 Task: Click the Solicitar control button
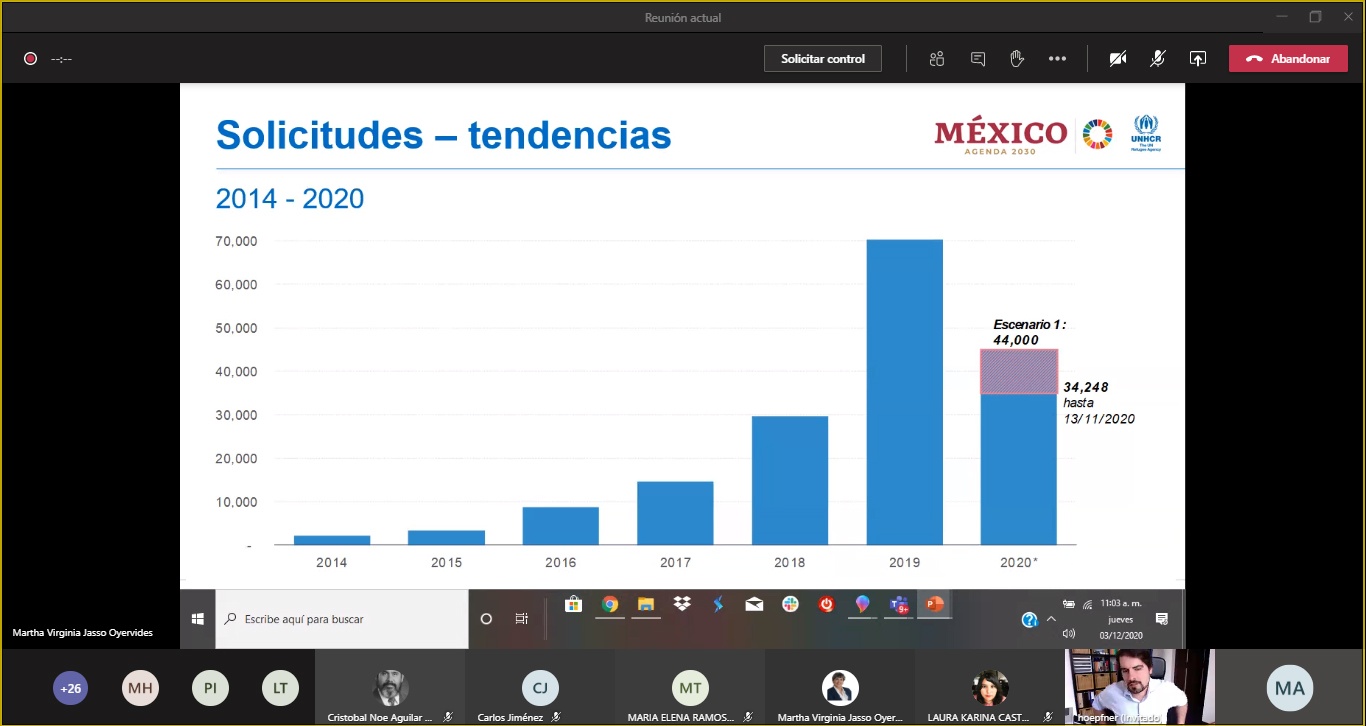click(823, 59)
